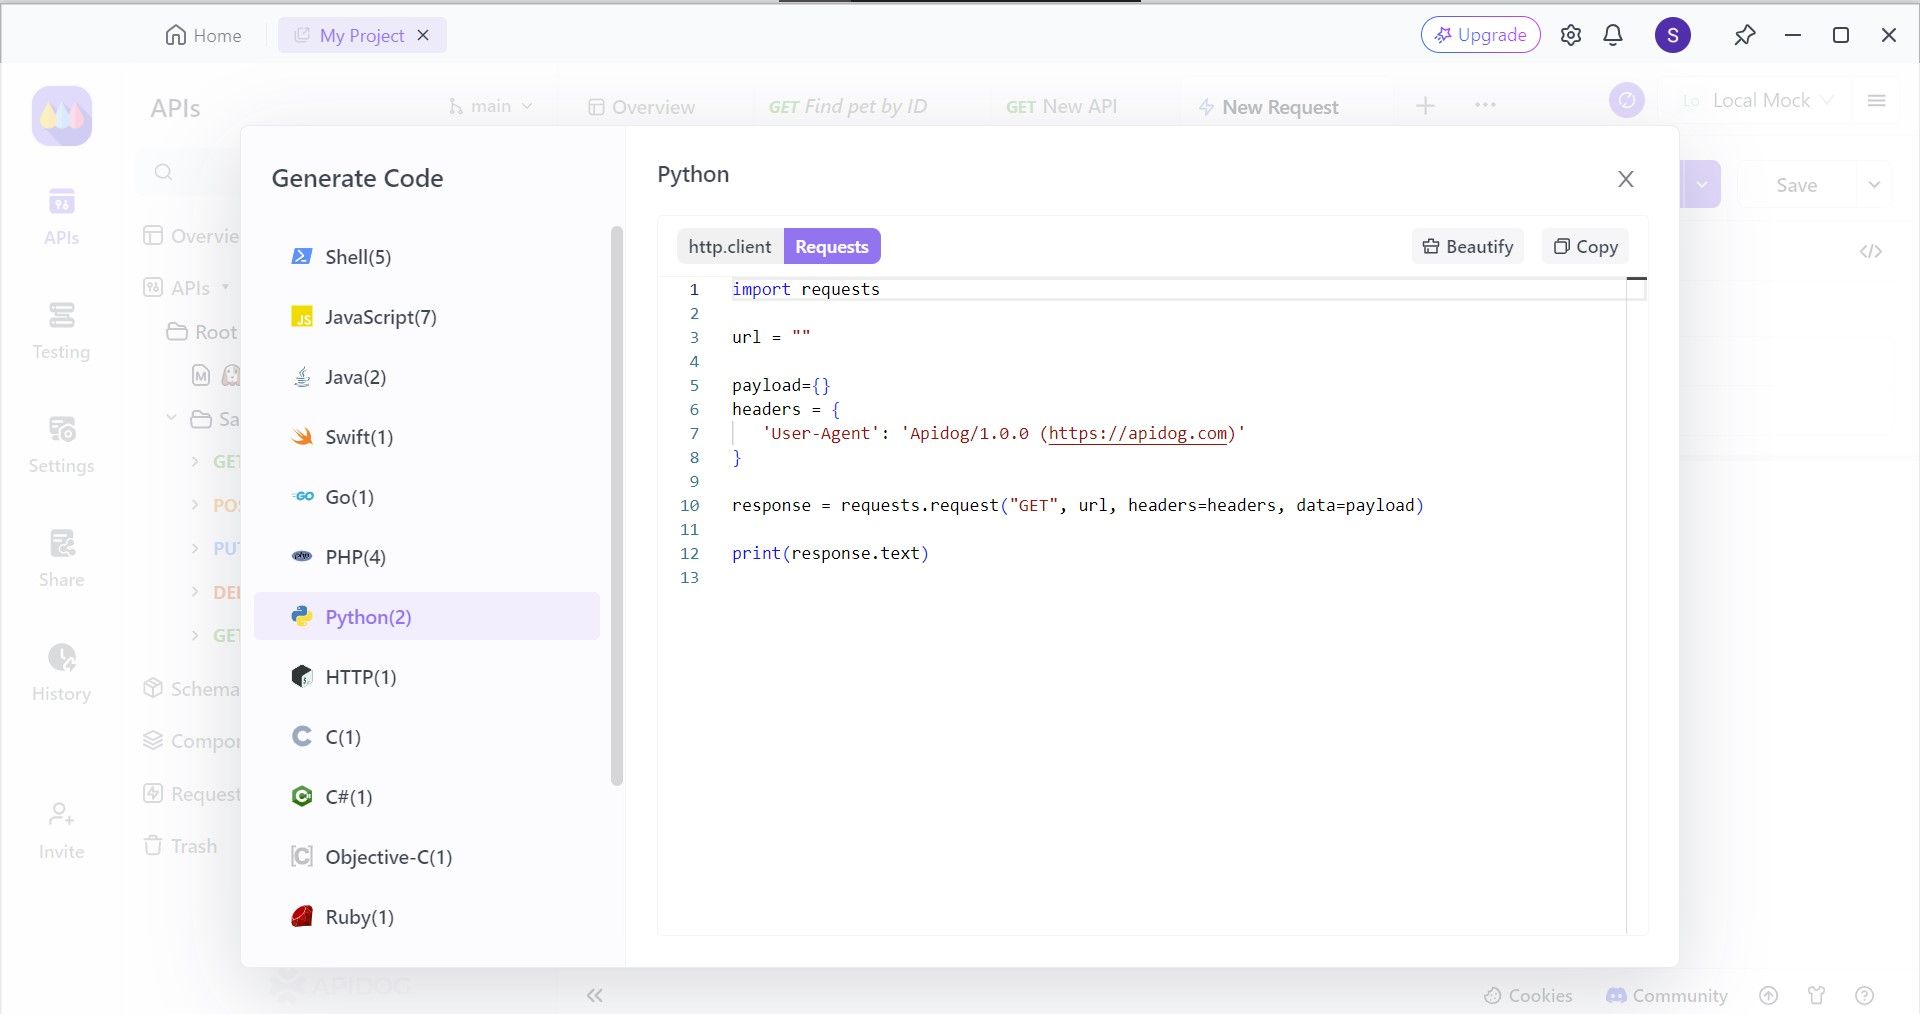Switch to the My Project tab
This screenshot has width=1920, height=1014.
(361, 36)
